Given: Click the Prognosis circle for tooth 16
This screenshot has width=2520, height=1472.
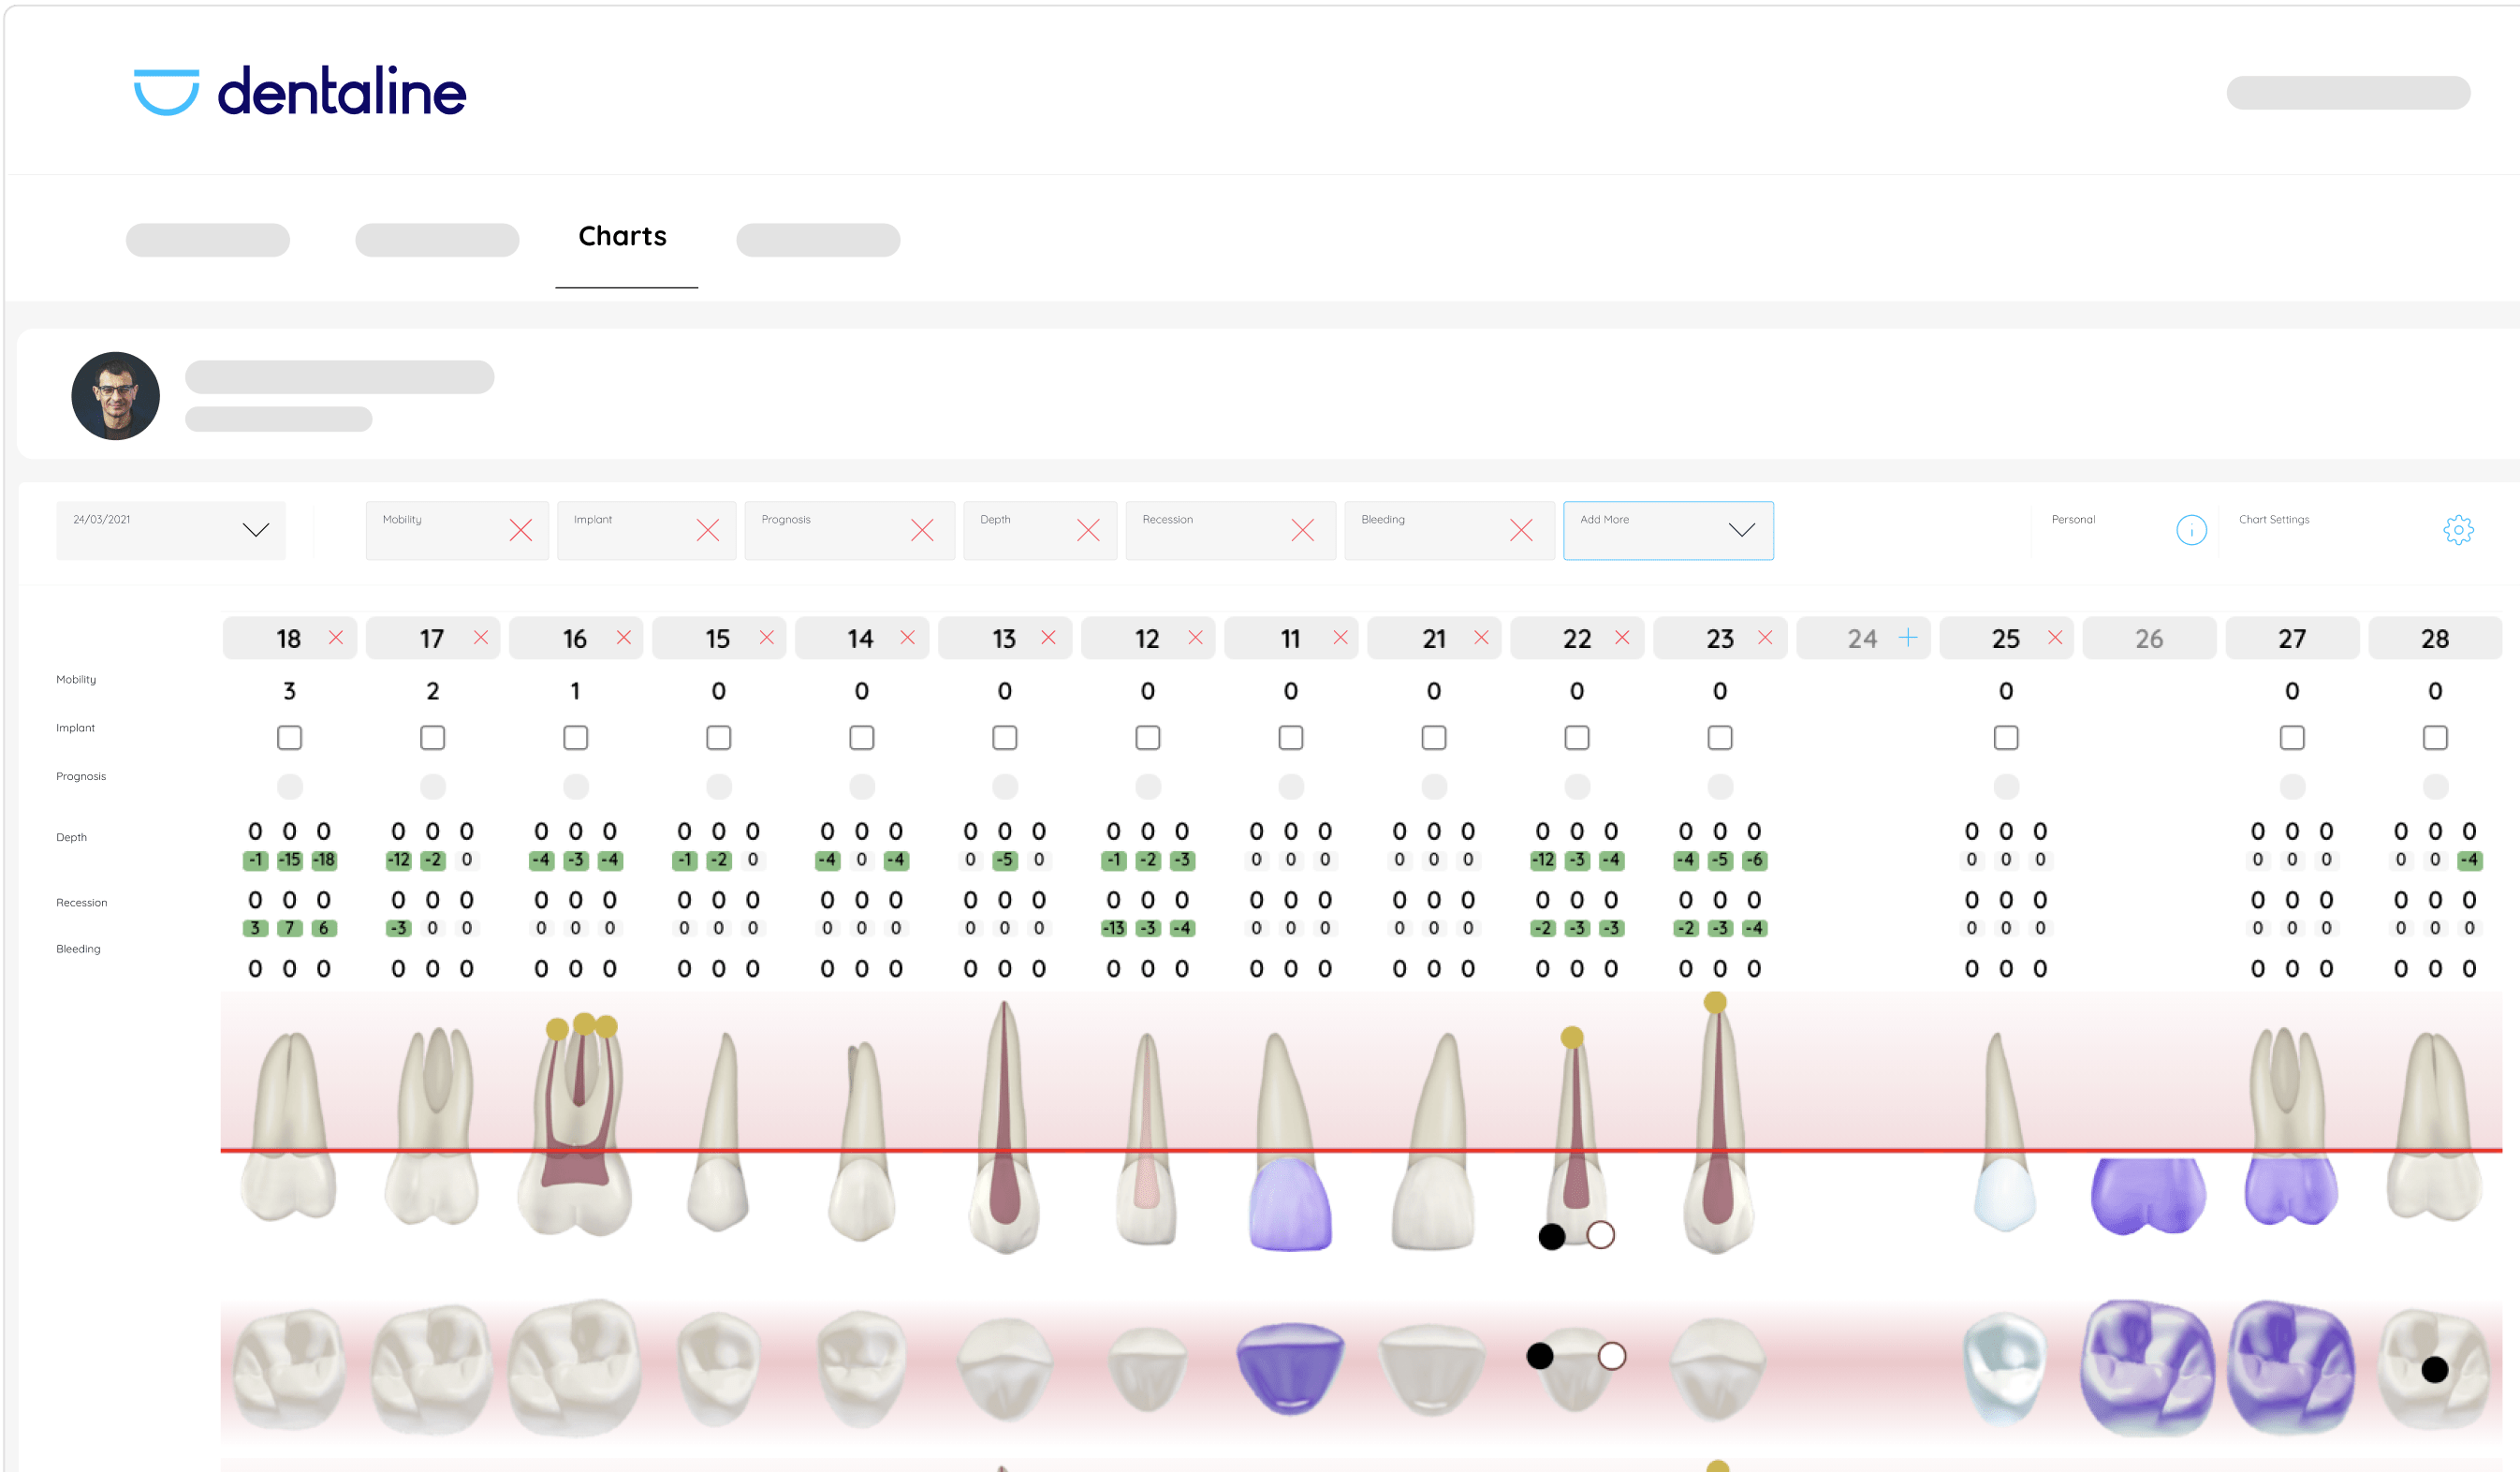Looking at the screenshot, I should [575, 787].
